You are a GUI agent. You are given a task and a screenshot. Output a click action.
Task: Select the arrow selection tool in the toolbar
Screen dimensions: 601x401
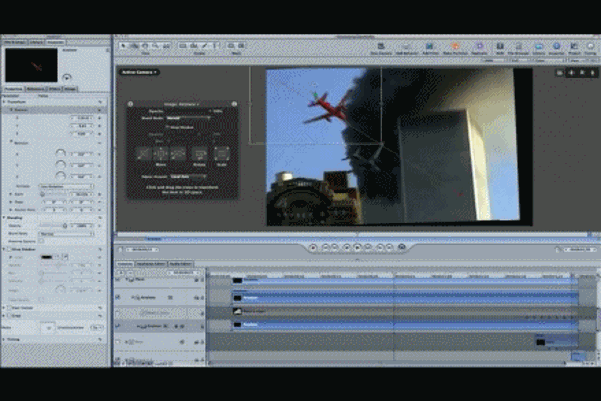(124, 45)
